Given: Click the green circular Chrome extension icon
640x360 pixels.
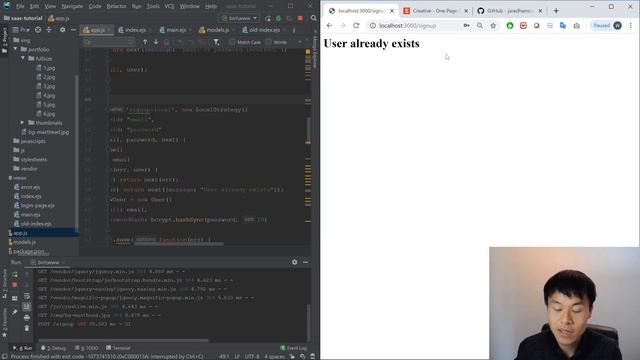Looking at the screenshot, I should [x=510, y=25].
